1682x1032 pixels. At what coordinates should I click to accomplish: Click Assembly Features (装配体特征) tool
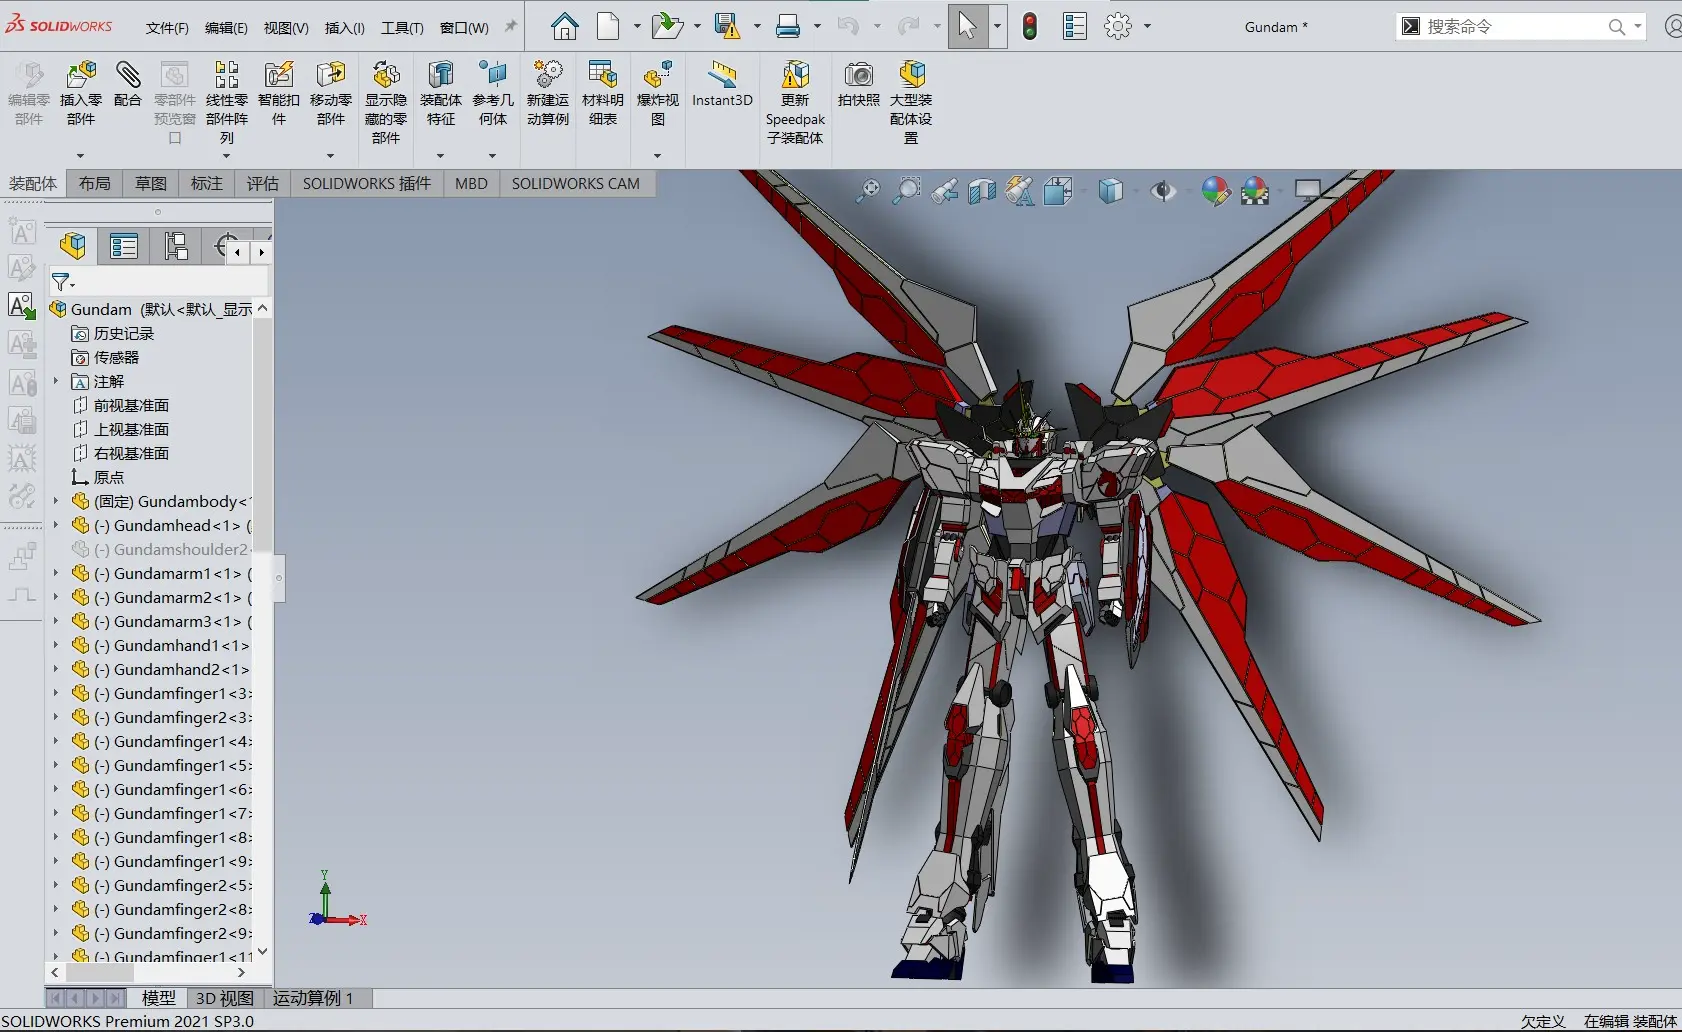coord(441,93)
